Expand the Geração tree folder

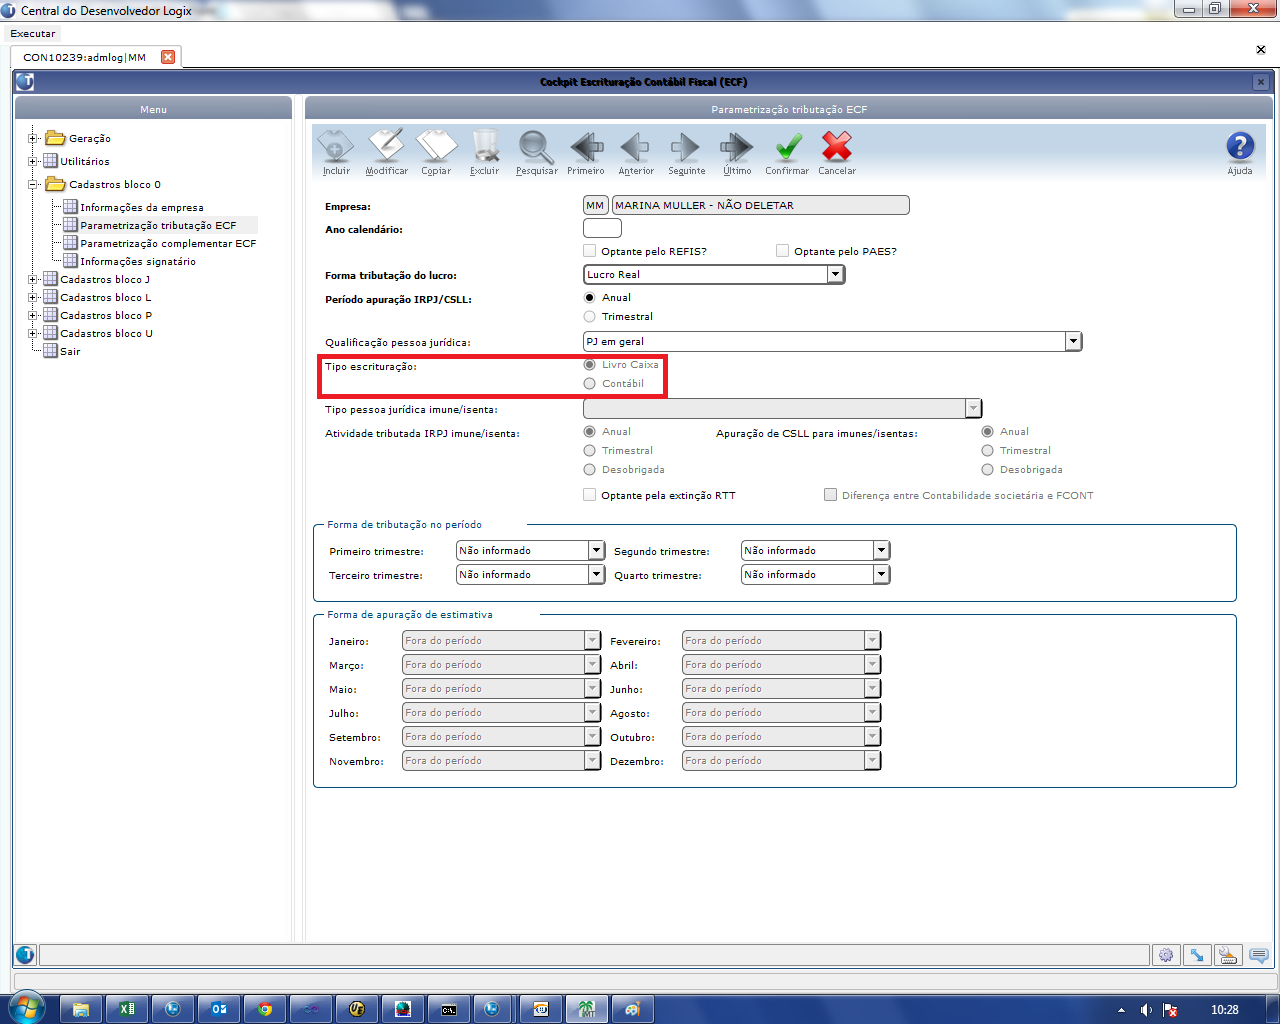[33, 139]
